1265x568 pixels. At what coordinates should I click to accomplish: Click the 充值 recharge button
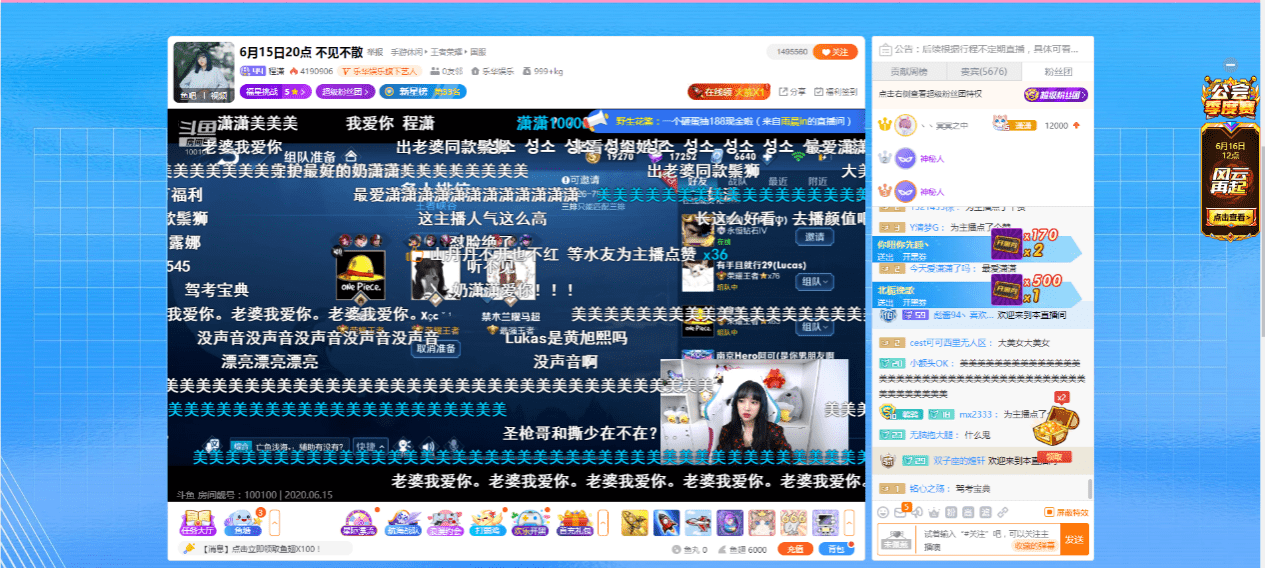(795, 549)
